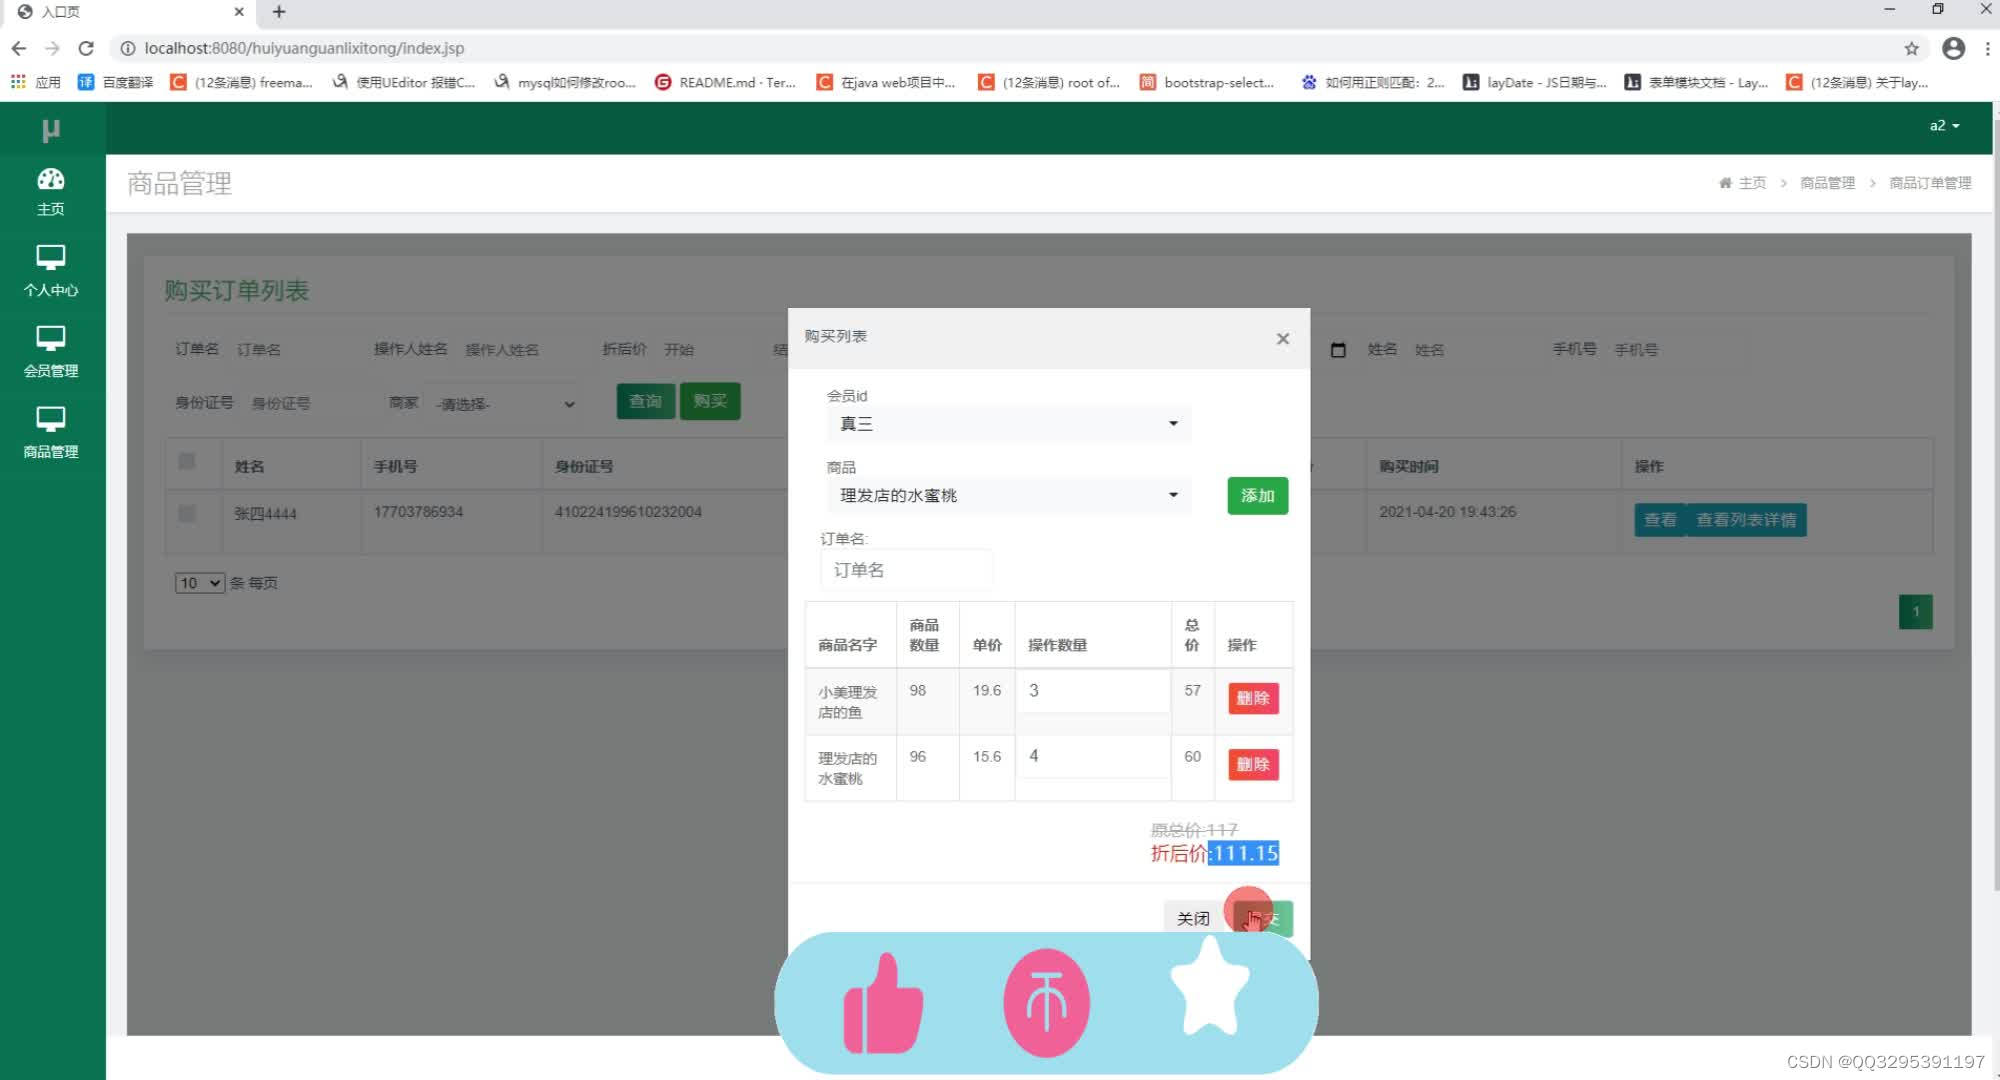Click 查看列表详情 button
The width and height of the screenshot is (2000, 1080).
(x=1746, y=520)
